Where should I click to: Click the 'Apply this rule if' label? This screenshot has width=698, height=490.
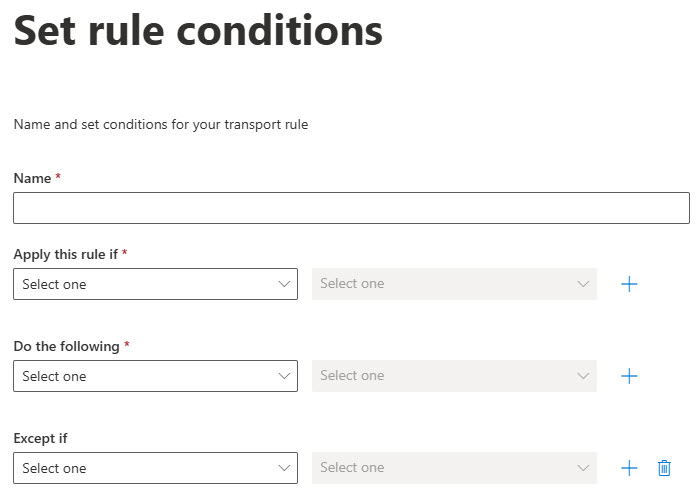[x=65, y=254]
